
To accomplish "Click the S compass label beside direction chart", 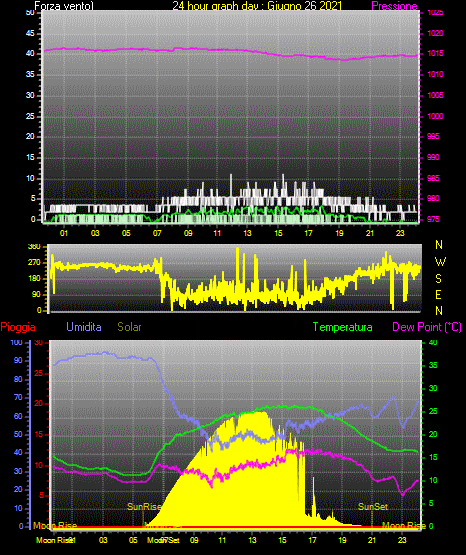I will [438, 279].
